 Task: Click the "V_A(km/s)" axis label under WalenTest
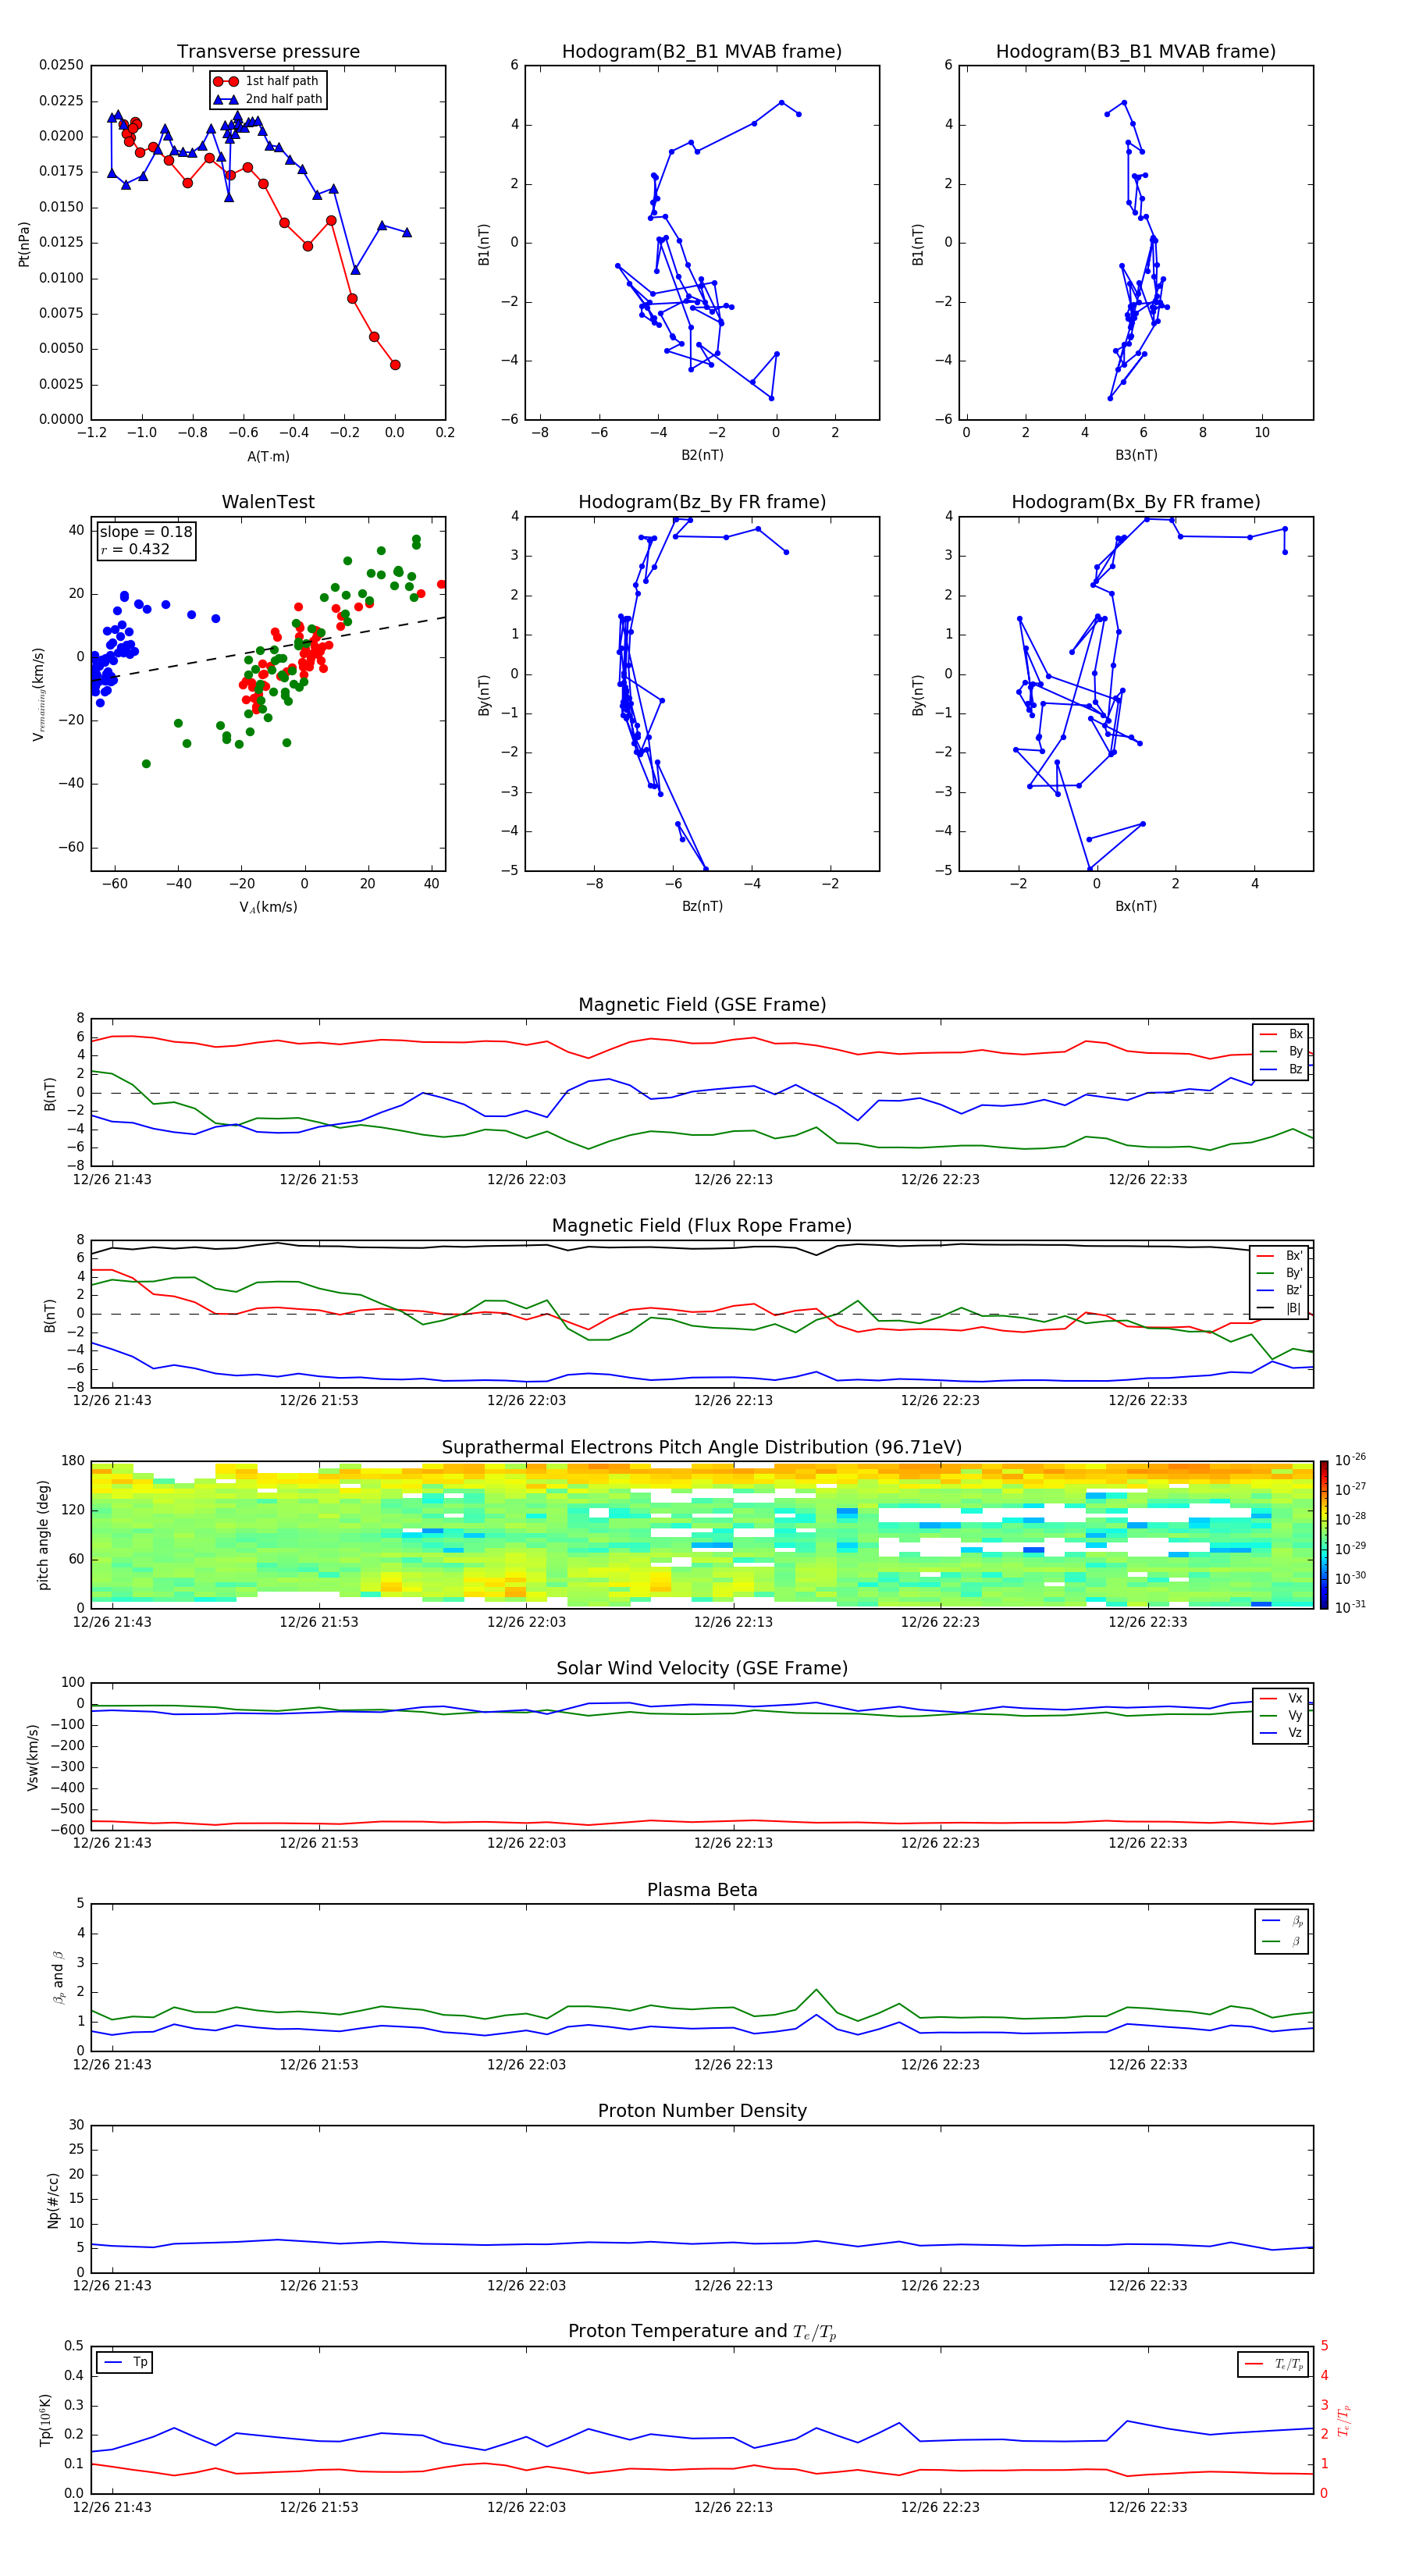(268, 907)
